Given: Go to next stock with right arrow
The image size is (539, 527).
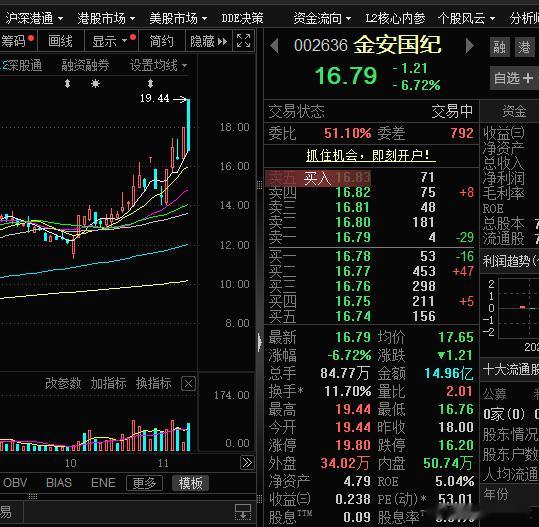Looking at the screenshot, I should 470,45.
